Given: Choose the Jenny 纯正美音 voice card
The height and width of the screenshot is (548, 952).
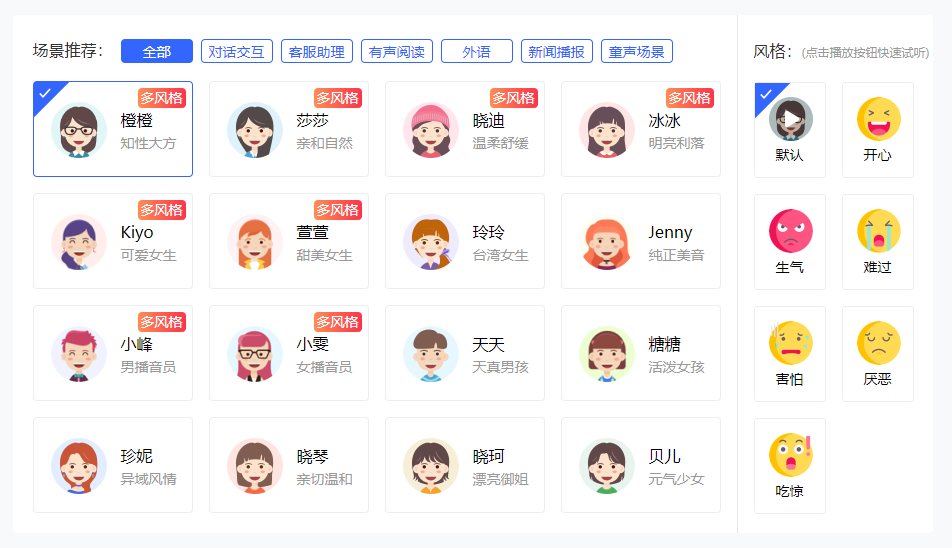Looking at the screenshot, I should (641, 242).
